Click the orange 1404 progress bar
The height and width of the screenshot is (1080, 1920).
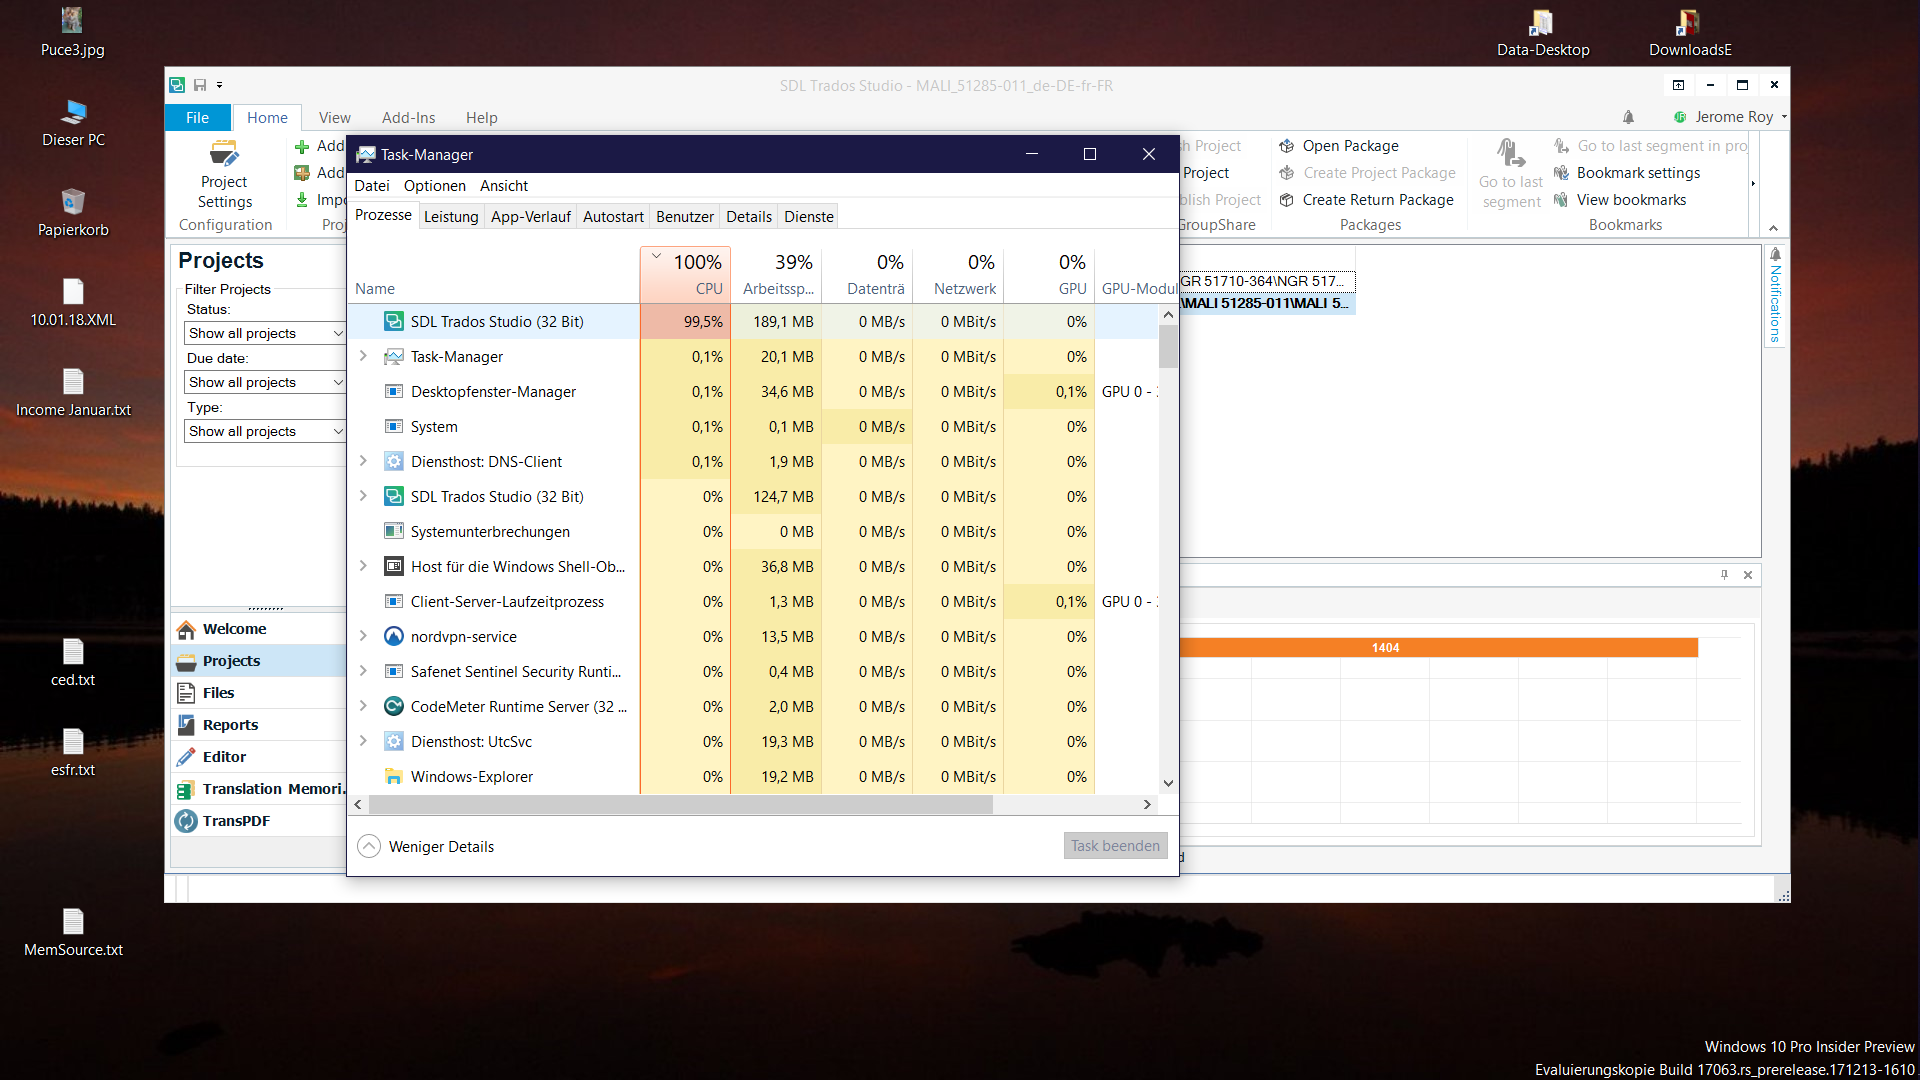1439,648
